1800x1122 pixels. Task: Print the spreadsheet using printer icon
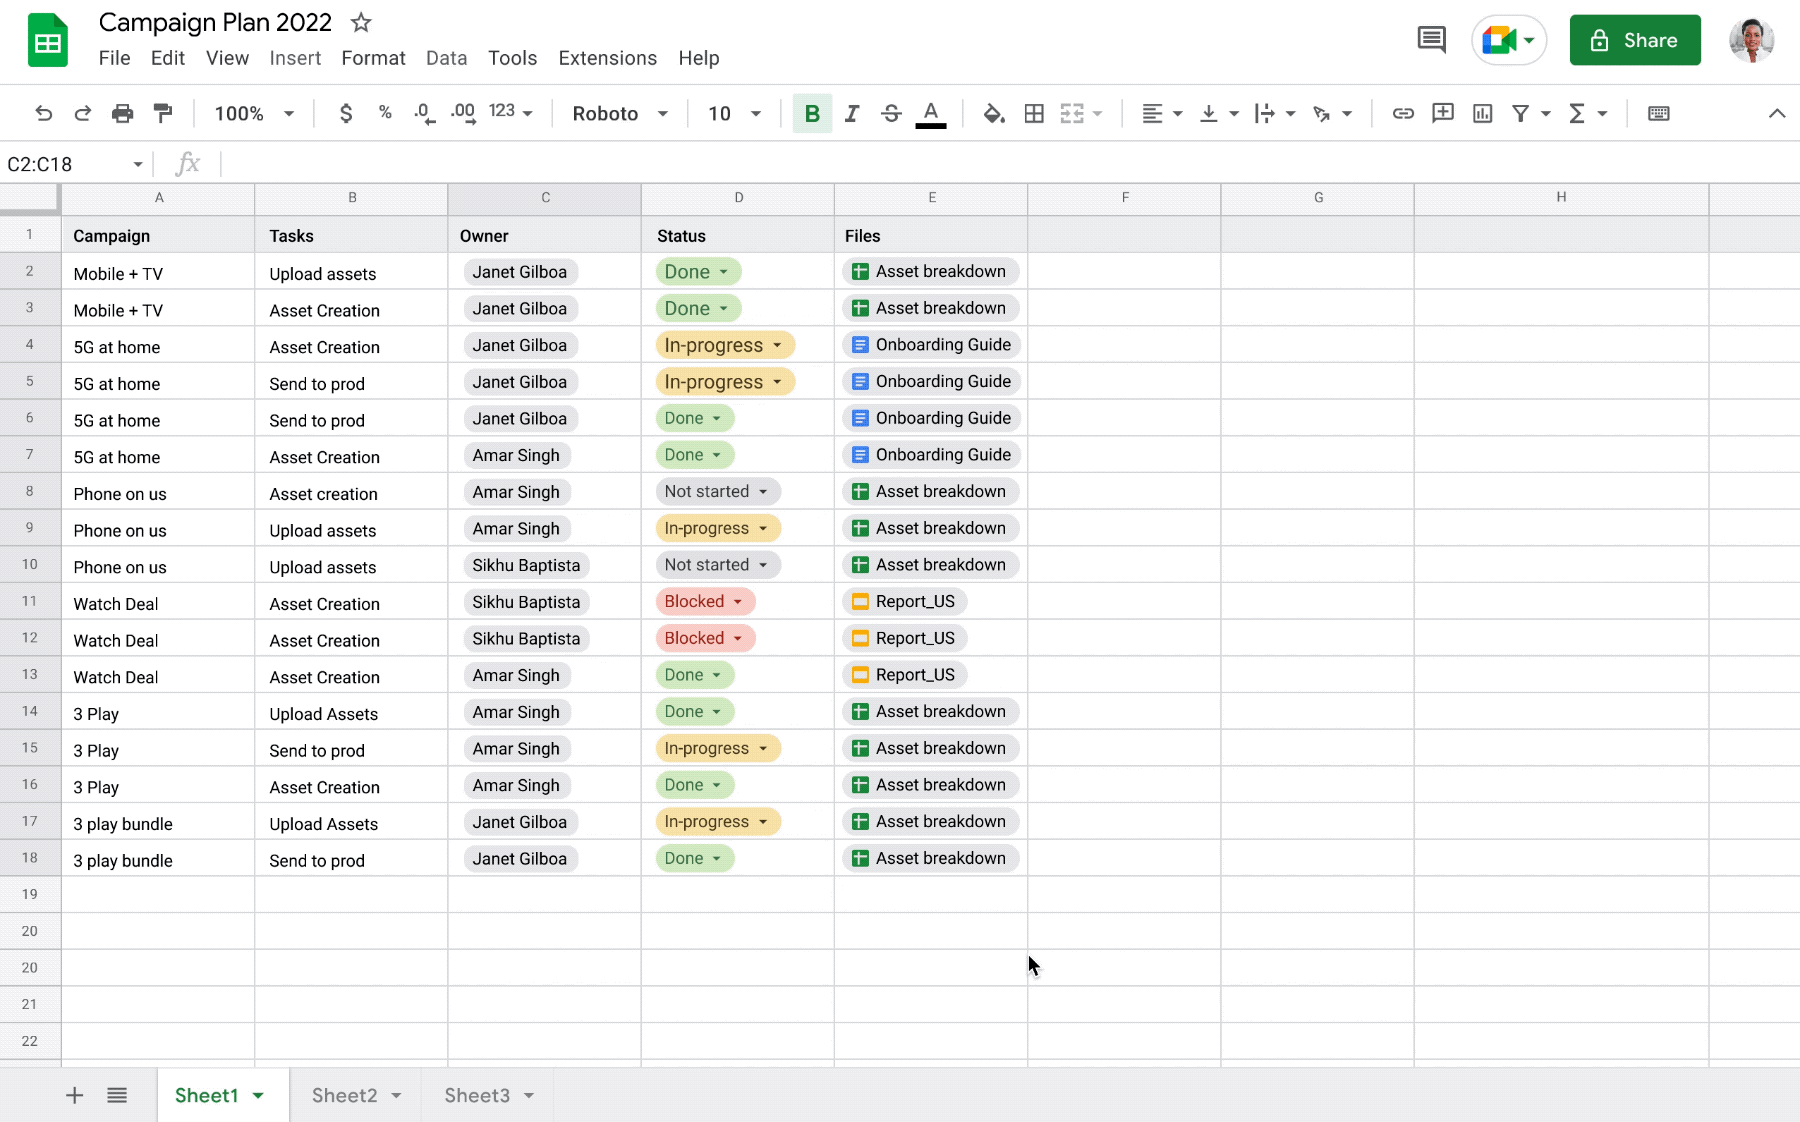click(x=122, y=114)
